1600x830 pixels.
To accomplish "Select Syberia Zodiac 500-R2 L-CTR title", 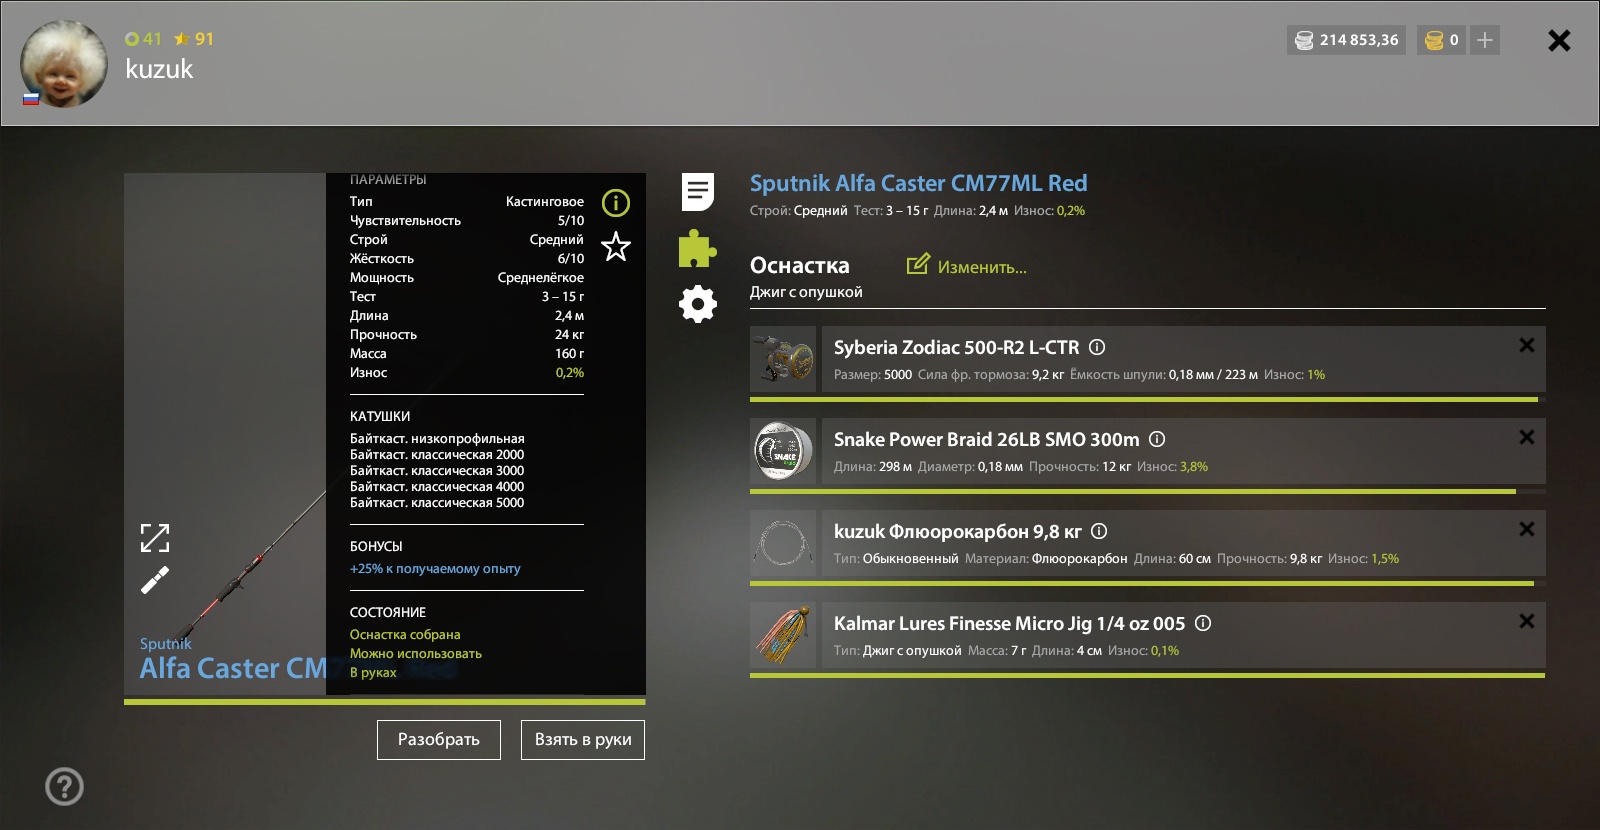I will (956, 348).
